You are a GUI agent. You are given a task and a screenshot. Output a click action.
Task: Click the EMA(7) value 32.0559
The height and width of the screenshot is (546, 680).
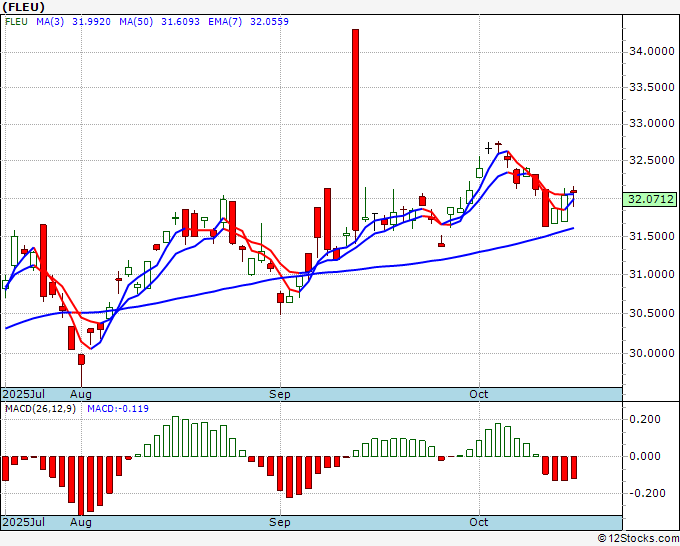click(x=269, y=21)
